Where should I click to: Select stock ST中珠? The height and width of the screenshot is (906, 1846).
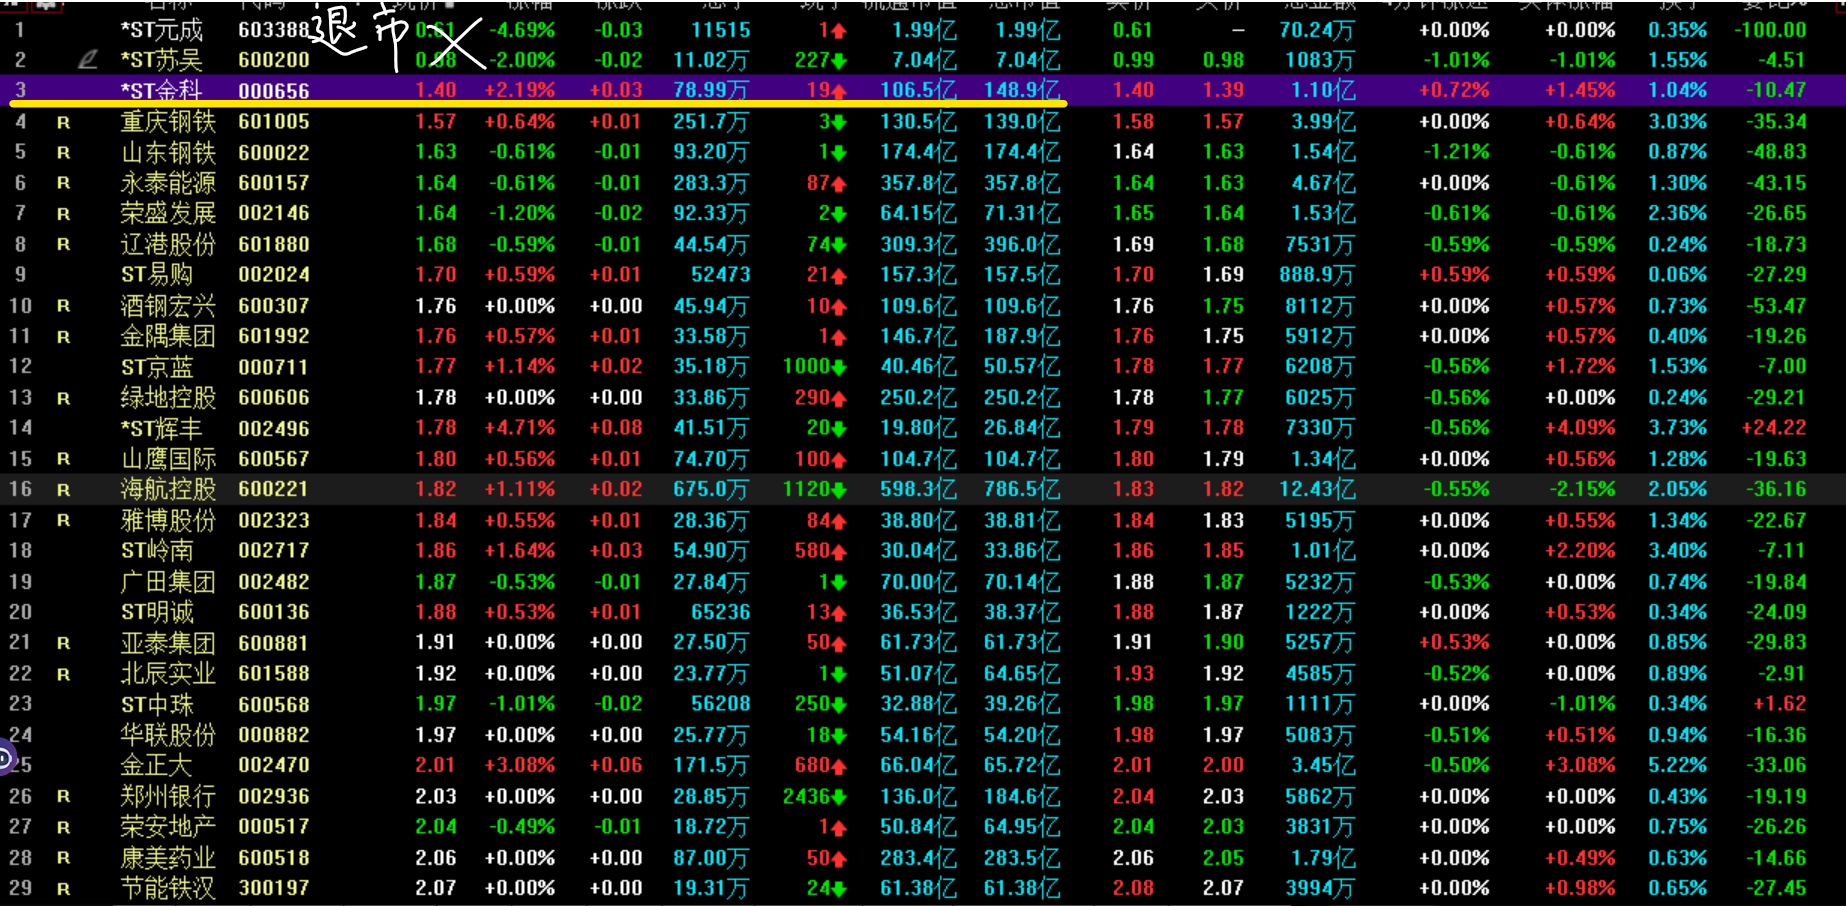[157, 705]
